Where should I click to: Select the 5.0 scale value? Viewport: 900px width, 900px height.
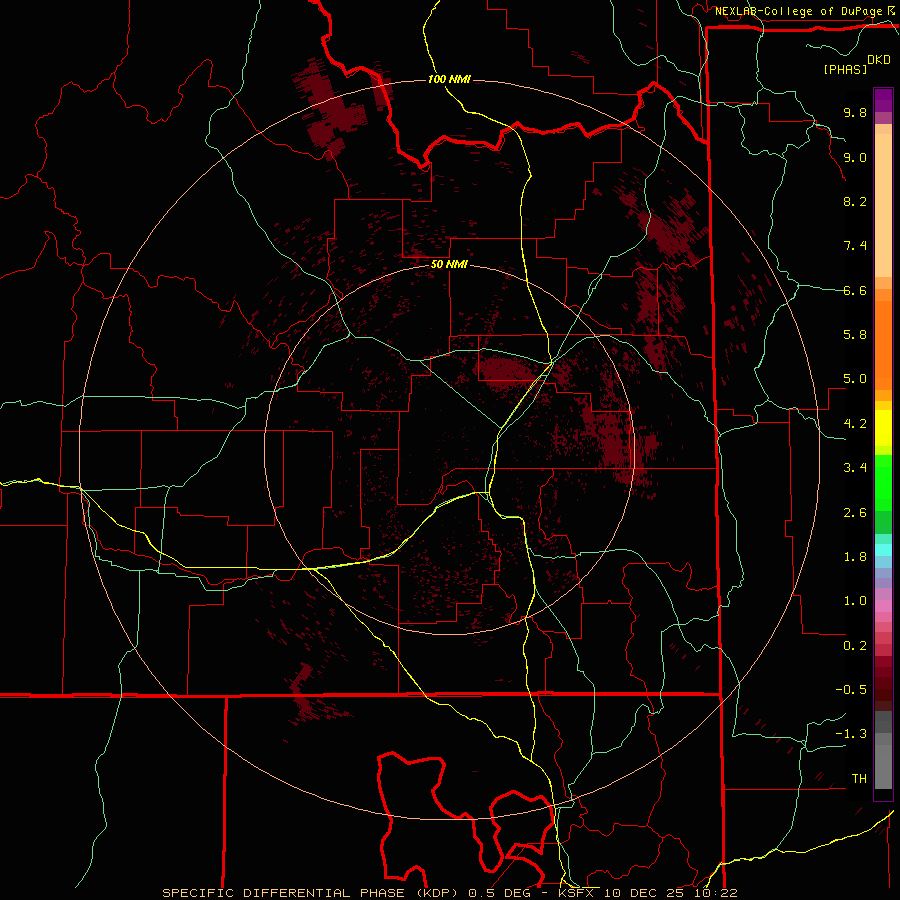(x=855, y=379)
